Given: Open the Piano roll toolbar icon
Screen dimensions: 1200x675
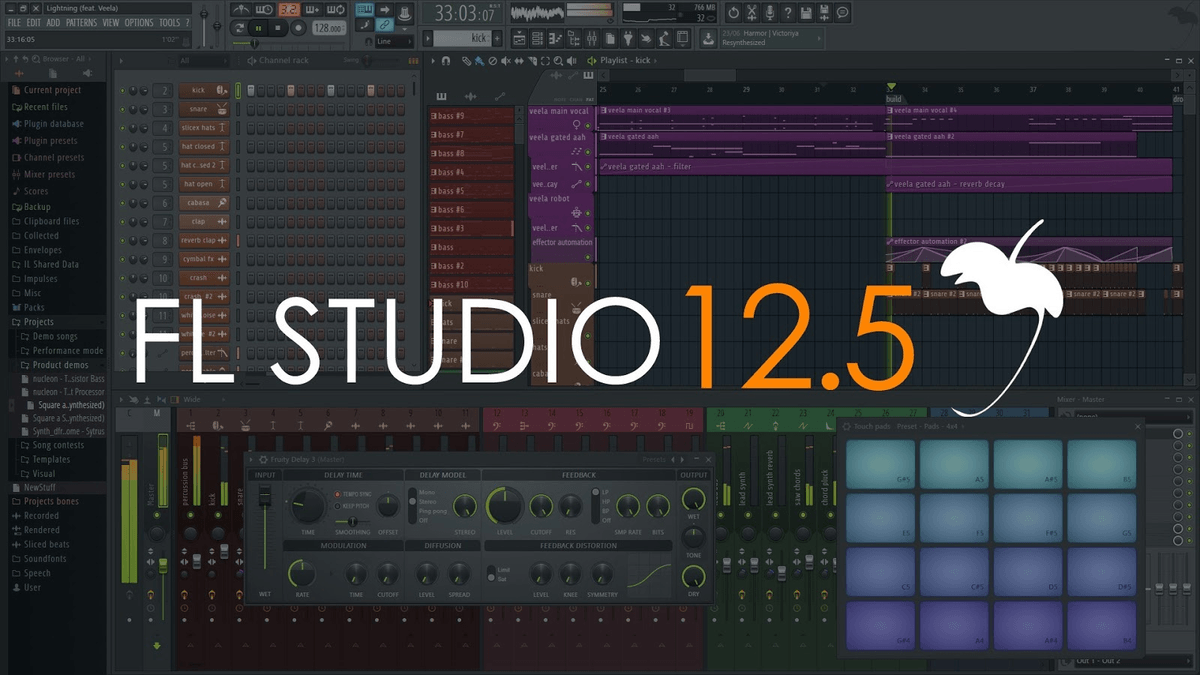Looking at the screenshot, I should pos(556,38).
